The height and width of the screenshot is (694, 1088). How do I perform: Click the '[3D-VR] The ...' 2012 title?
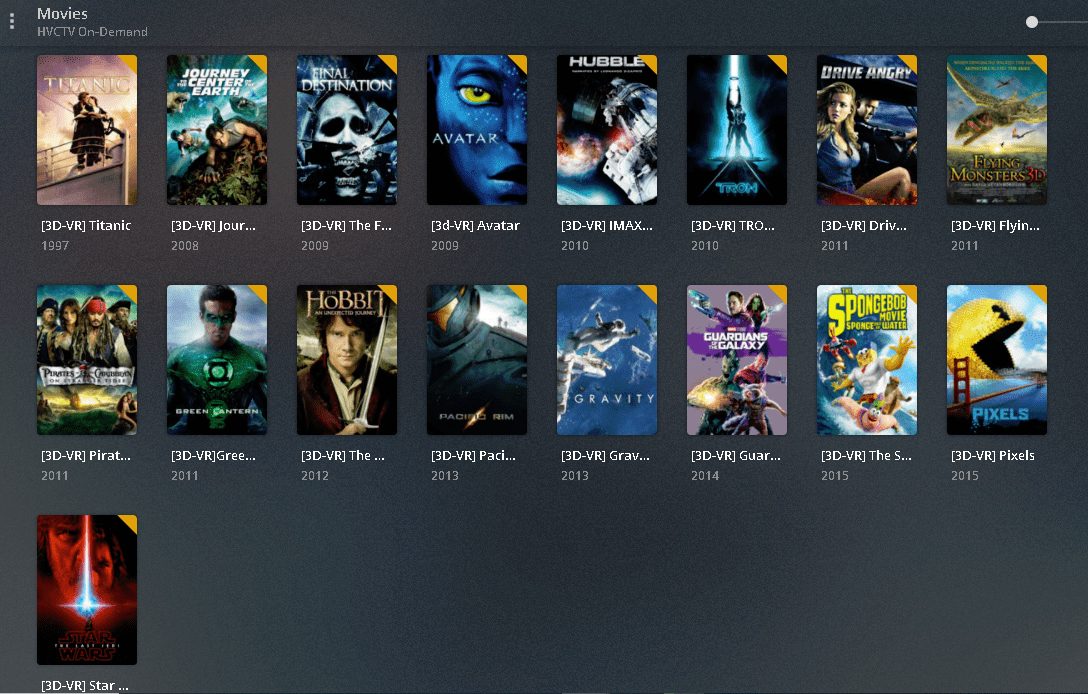pos(343,456)
